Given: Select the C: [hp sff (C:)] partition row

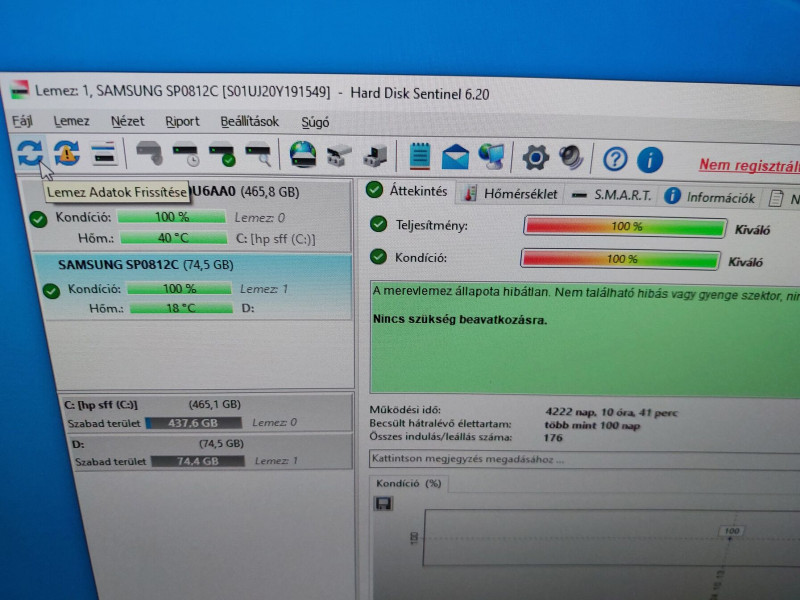Looking at the screenshot, I should (208, 413).
